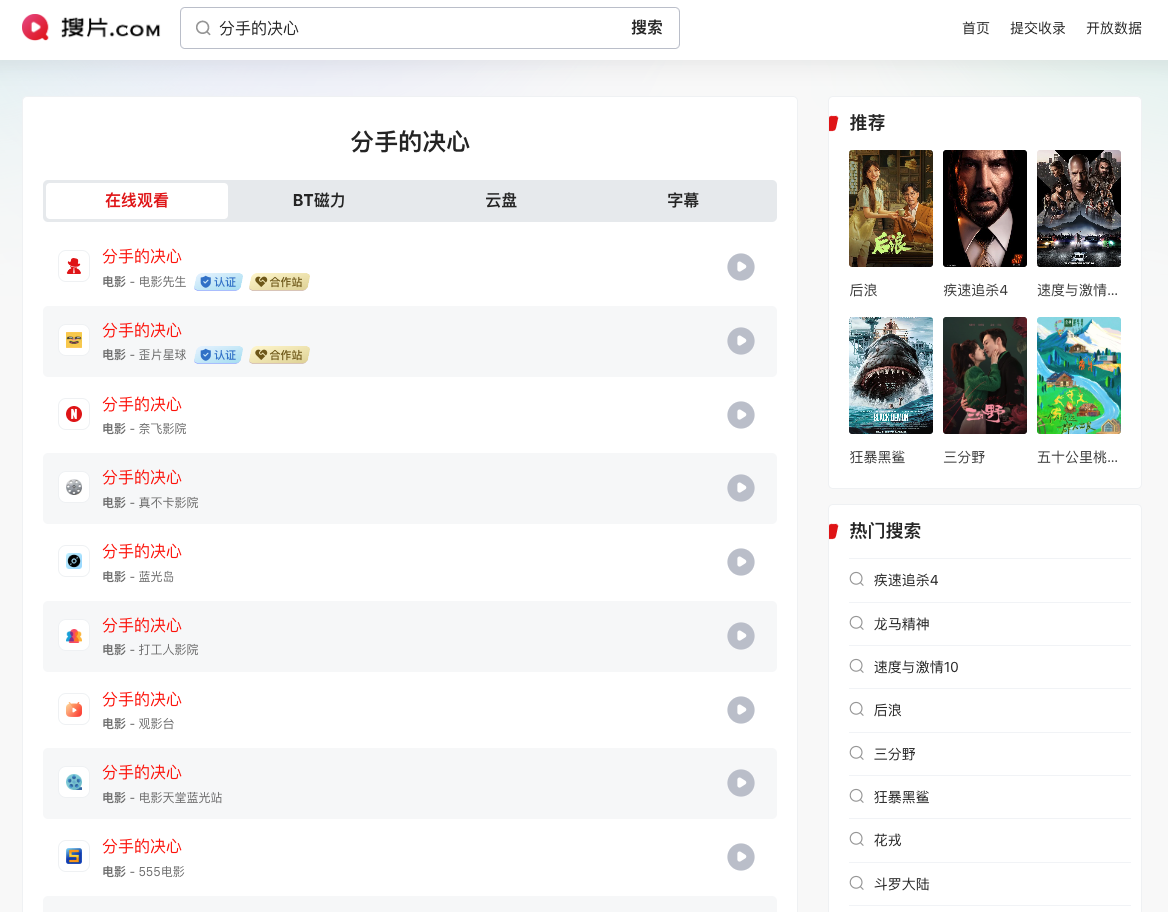Click 电影 - 打工人影院 source text
This screenshot has width=1168, height=912.
(150, 650)
